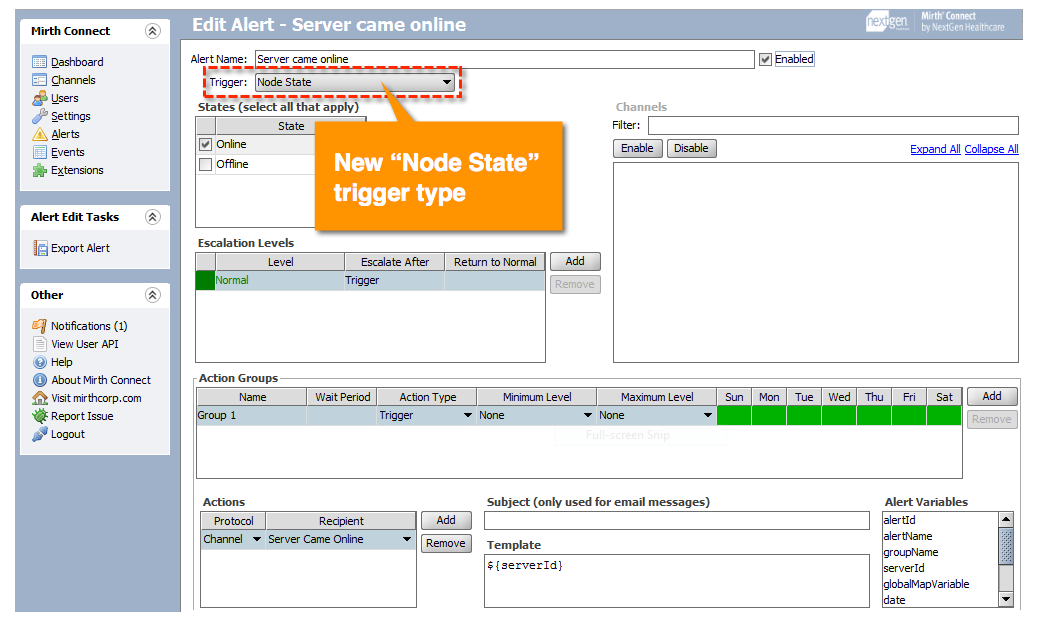Image resolution: width=1037 pixels, height=627 pixels.
Task: Open the Trigger dropdown showing Node State
Action: coord(355,82)
